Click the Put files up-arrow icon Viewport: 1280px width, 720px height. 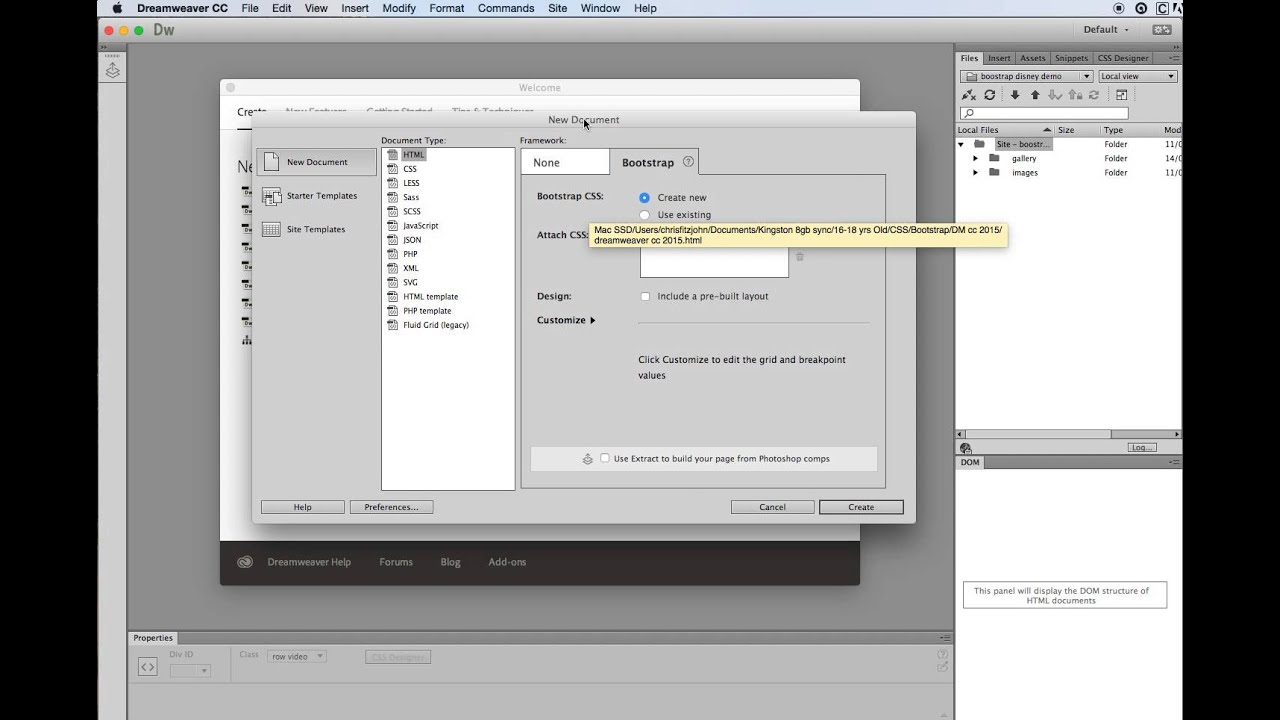coord(1035,95)
